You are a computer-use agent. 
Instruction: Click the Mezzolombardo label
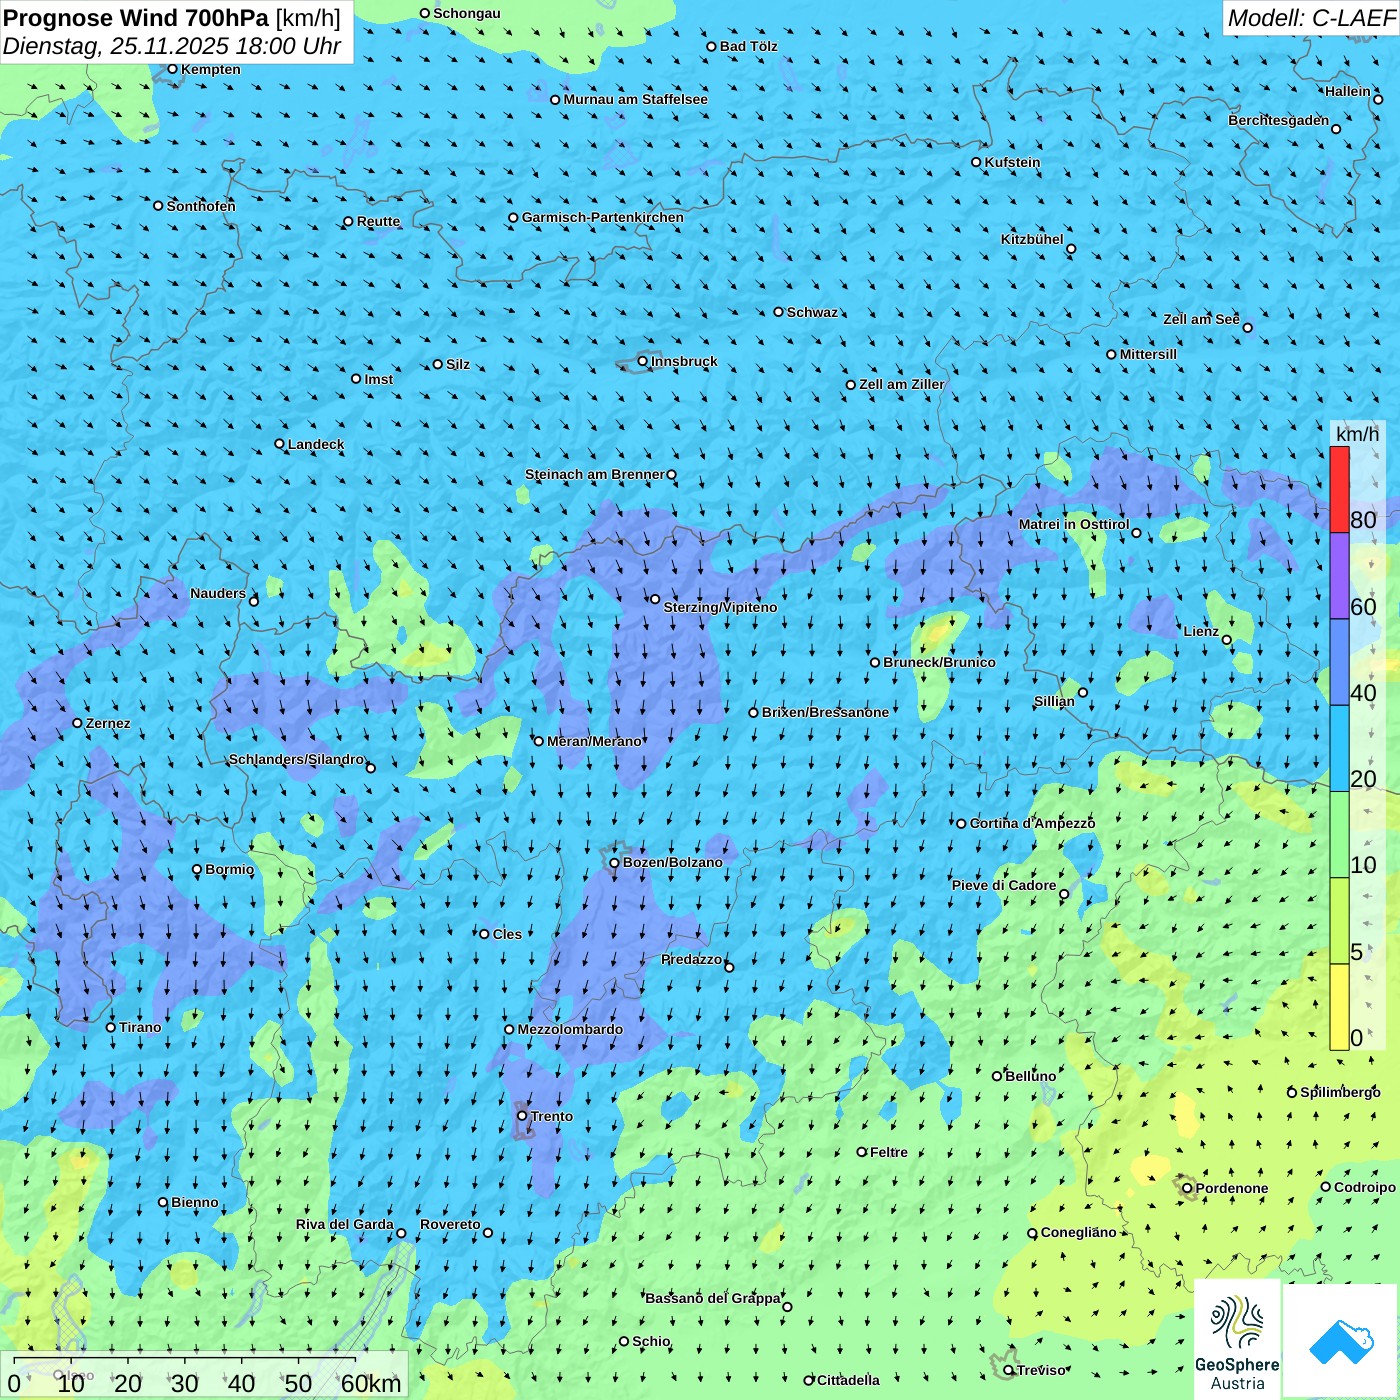click(570, 1029)
